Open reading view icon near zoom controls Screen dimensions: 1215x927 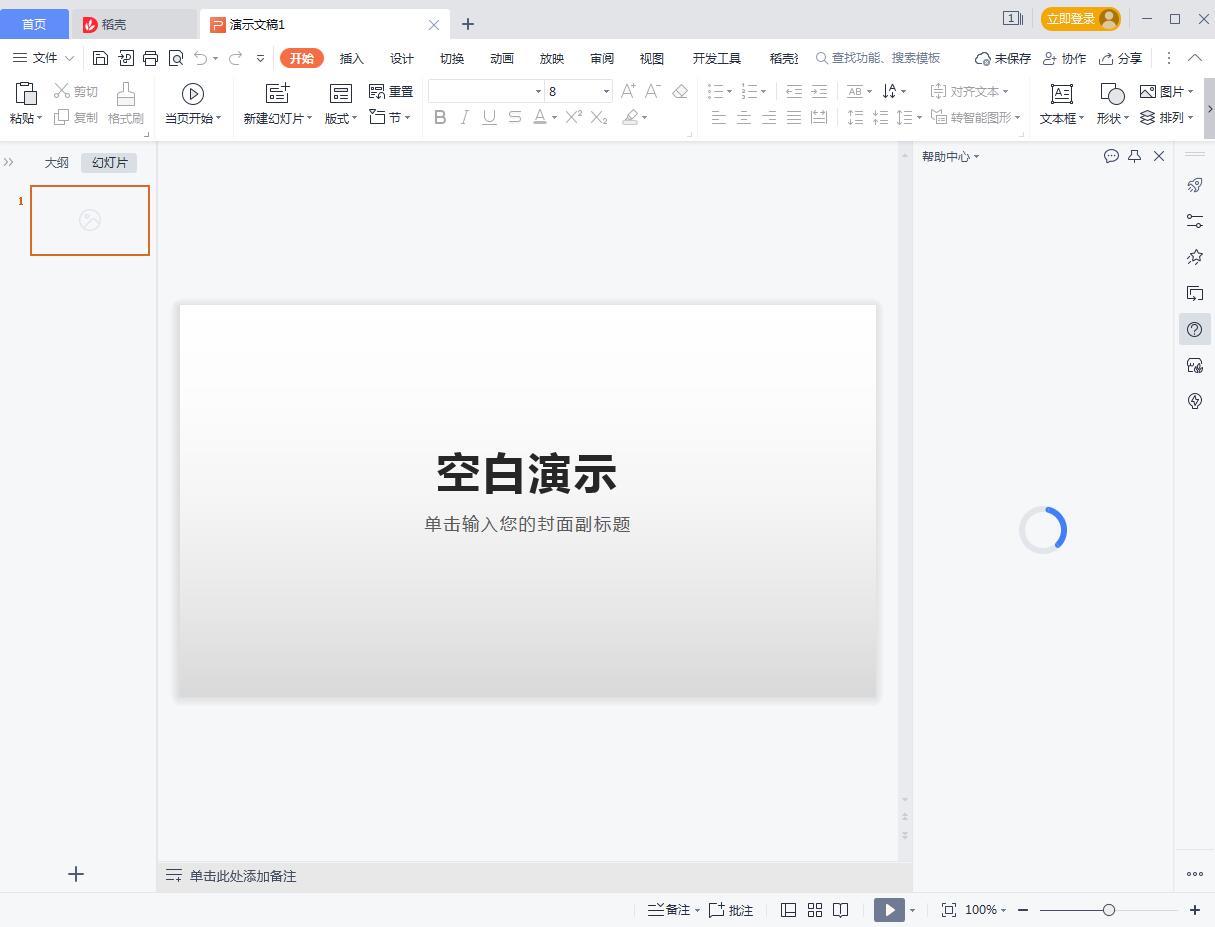click(840, 910)
